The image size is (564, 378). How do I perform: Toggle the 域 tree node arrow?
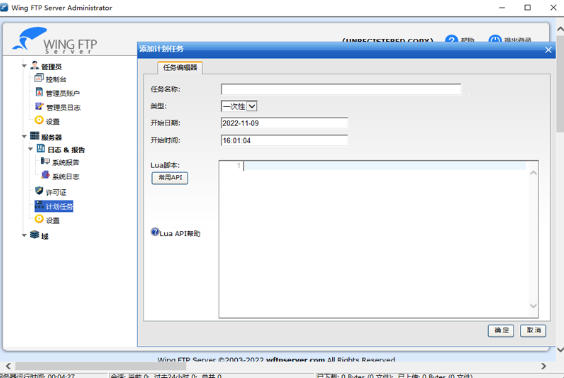[24, 235]
